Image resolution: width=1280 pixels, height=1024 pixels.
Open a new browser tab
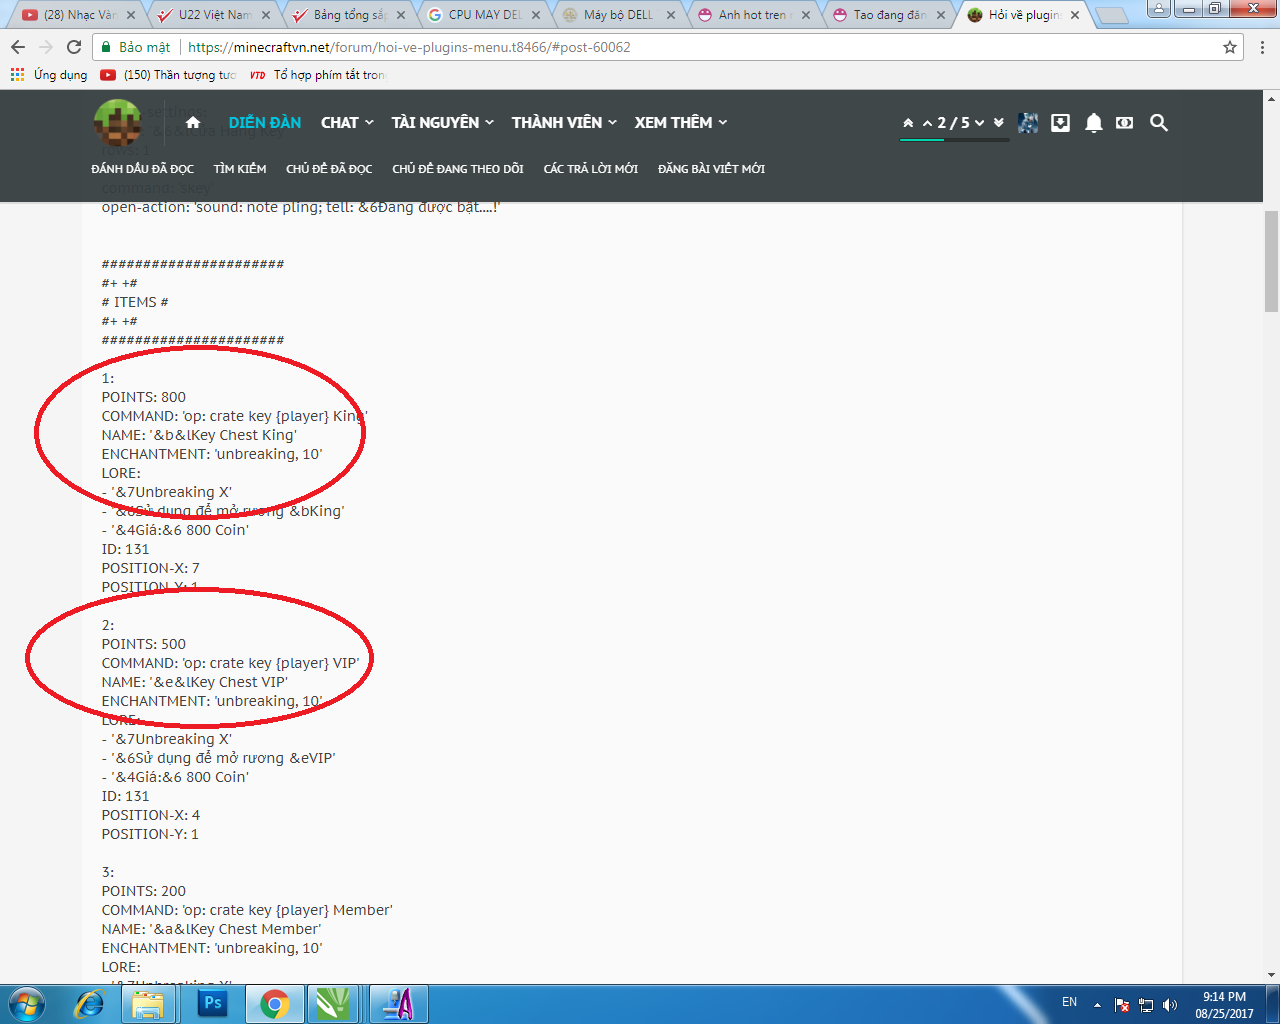[1111, 15]
